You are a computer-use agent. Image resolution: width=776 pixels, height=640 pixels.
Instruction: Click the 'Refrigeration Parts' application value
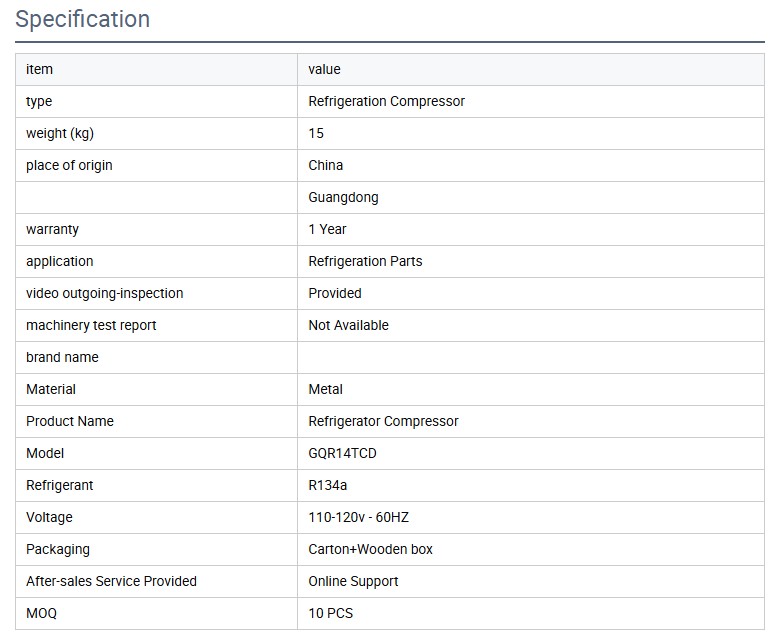tap(365, 261)
